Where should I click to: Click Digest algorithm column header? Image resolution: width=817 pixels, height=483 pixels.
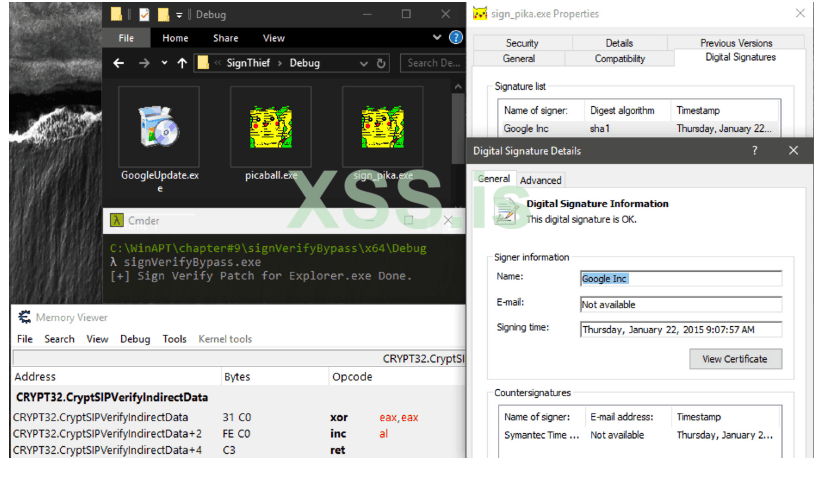point(627,110)
